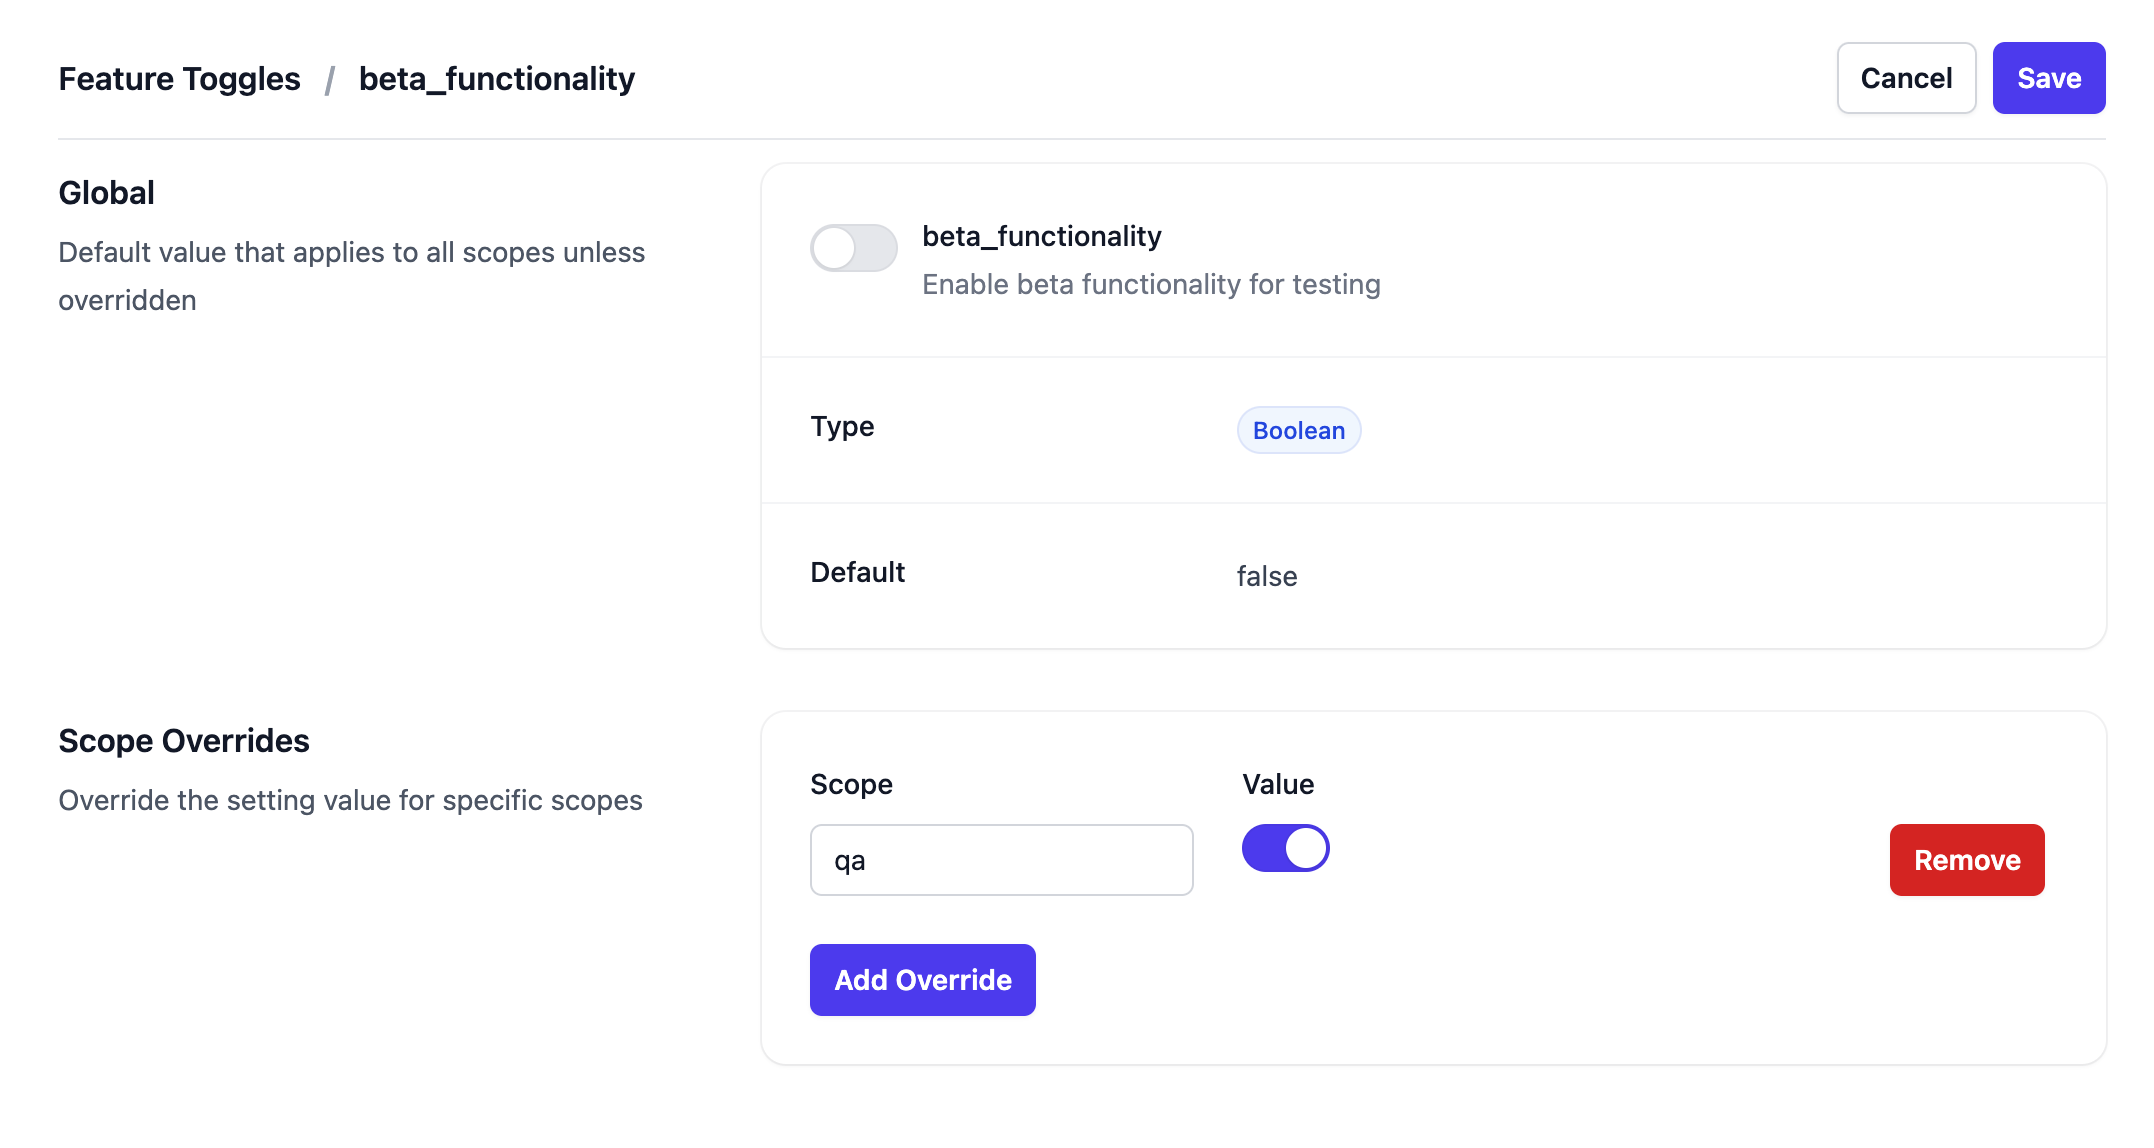Click the Global section heading
The width and height of the screenshot is (2154, 1148).
106,193
